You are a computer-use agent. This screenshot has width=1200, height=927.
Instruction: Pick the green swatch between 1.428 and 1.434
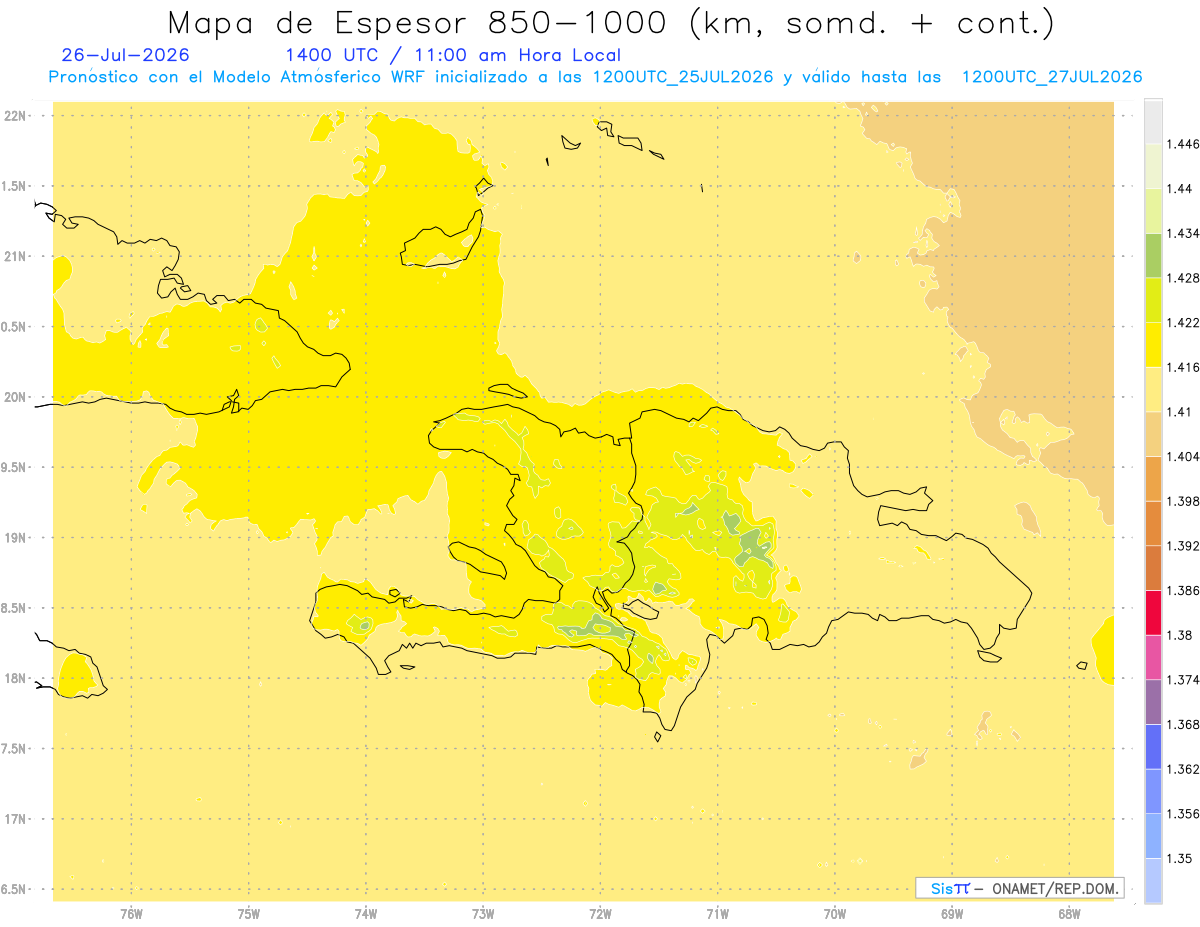click(x=1153, y=255)
